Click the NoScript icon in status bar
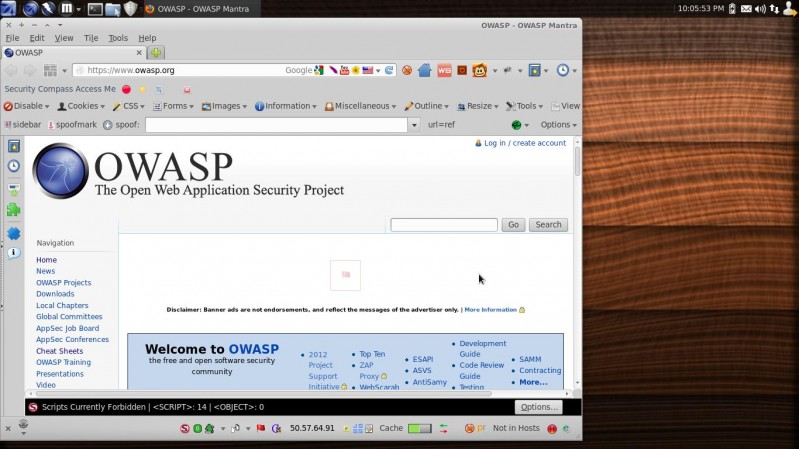Image resolution: width=799 pixels, height=449 pixels. pyautogui.click(x=184, y=428)
